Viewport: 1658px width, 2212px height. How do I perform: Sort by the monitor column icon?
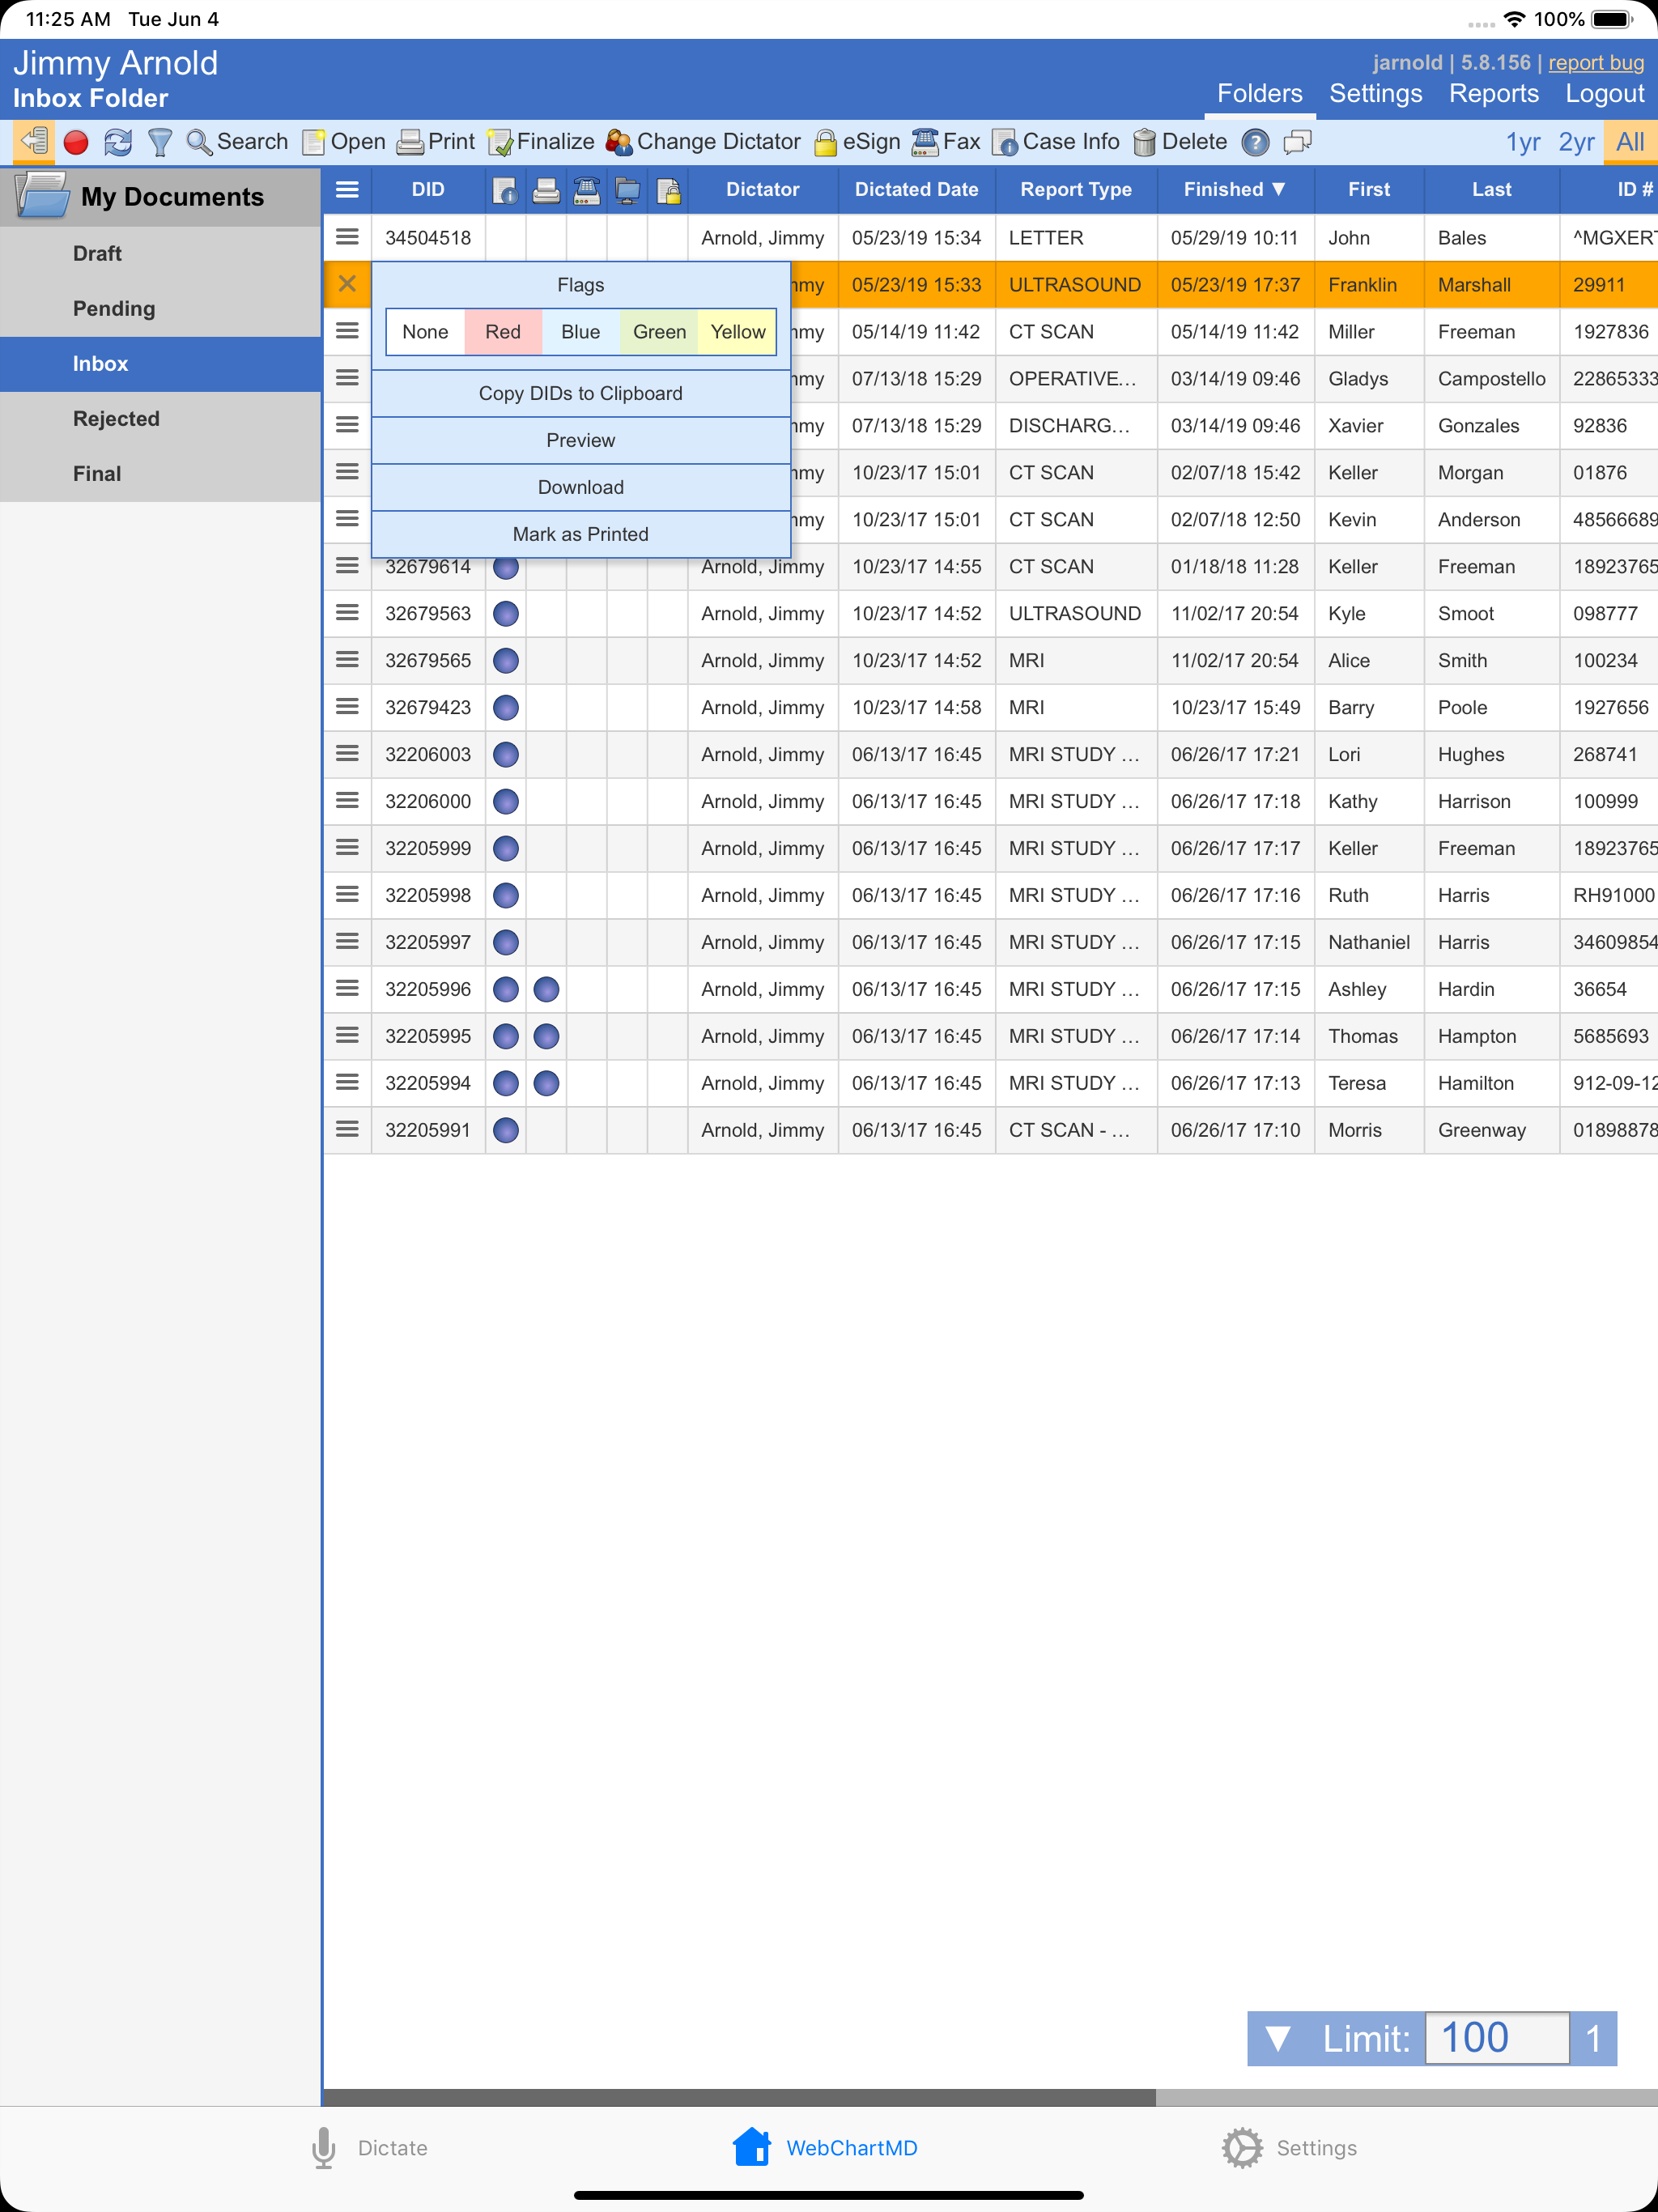(x=628, y=190)
